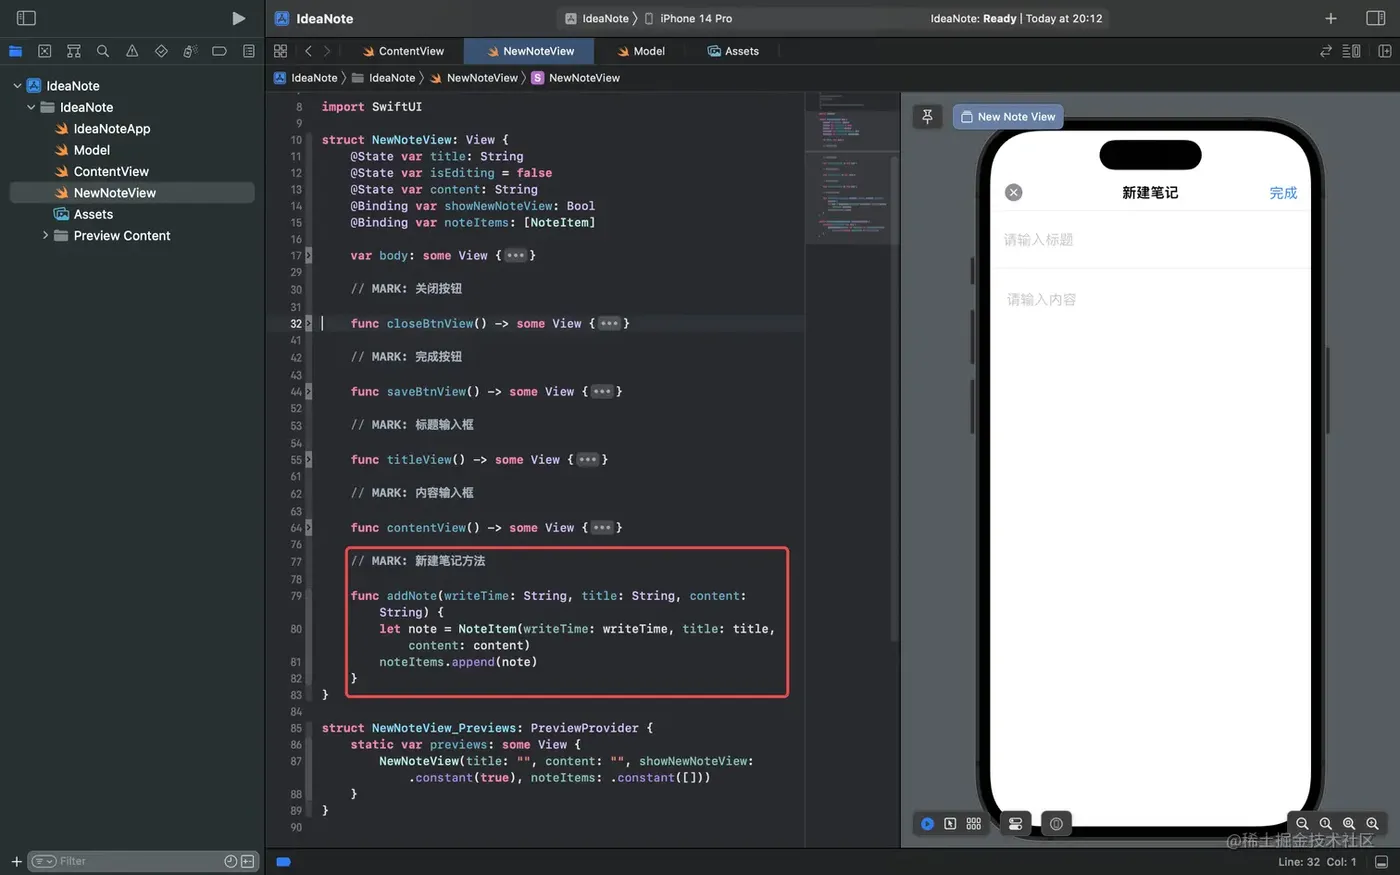
Task: Open the Debug navigator spray icon
Action: click(x=190, y=51)
